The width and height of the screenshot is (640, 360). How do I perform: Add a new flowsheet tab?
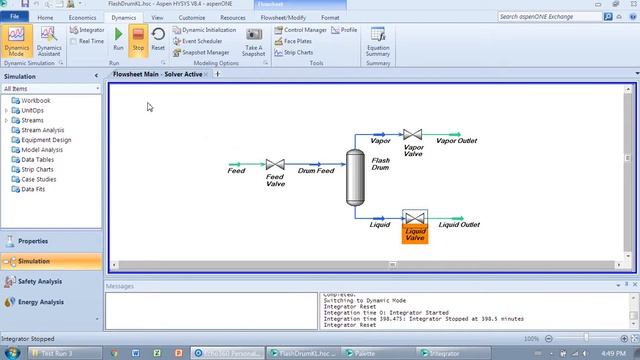point(218,74)
